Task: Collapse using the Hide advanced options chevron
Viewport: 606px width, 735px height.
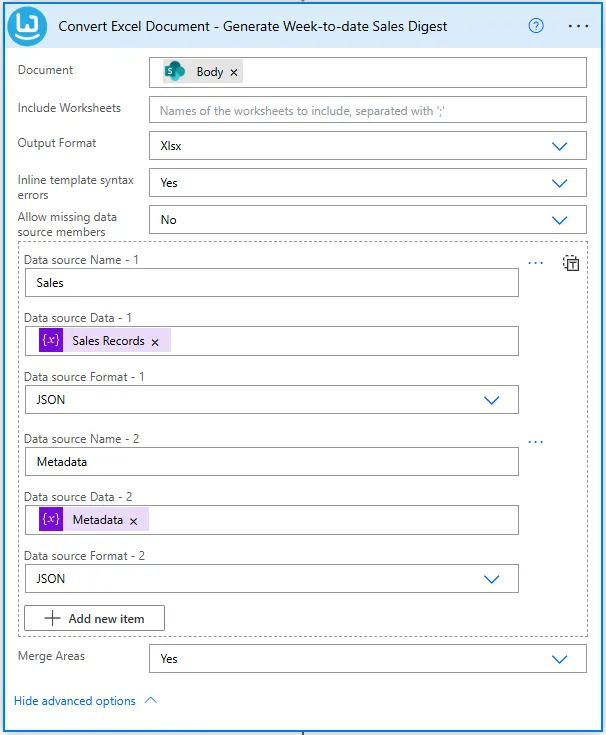Action: 151,700
